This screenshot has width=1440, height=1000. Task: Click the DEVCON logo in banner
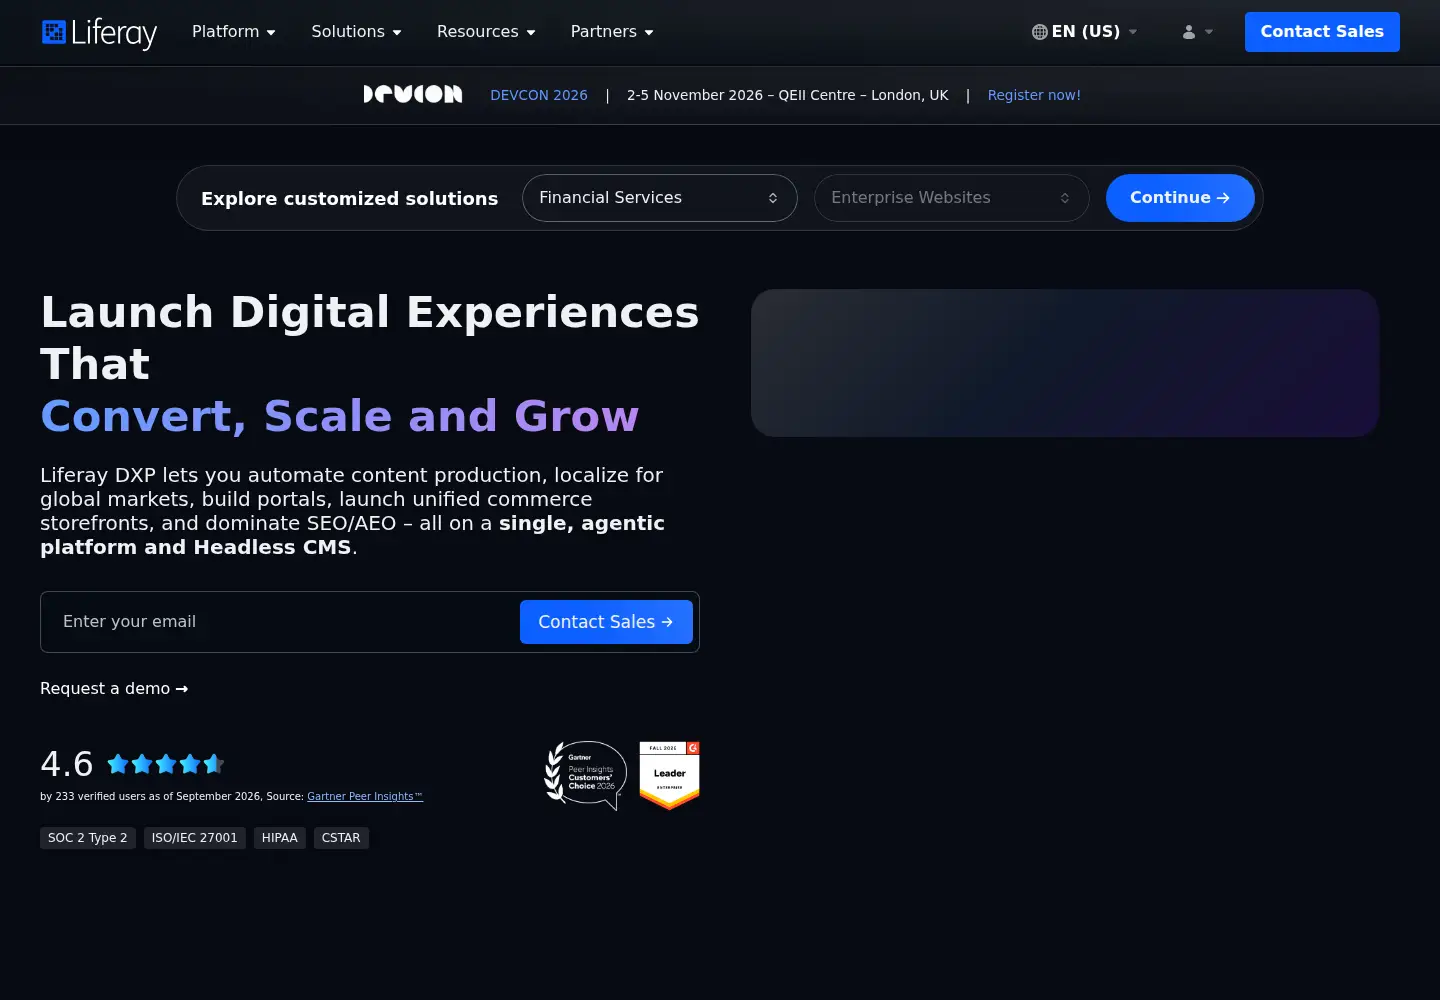413,95
